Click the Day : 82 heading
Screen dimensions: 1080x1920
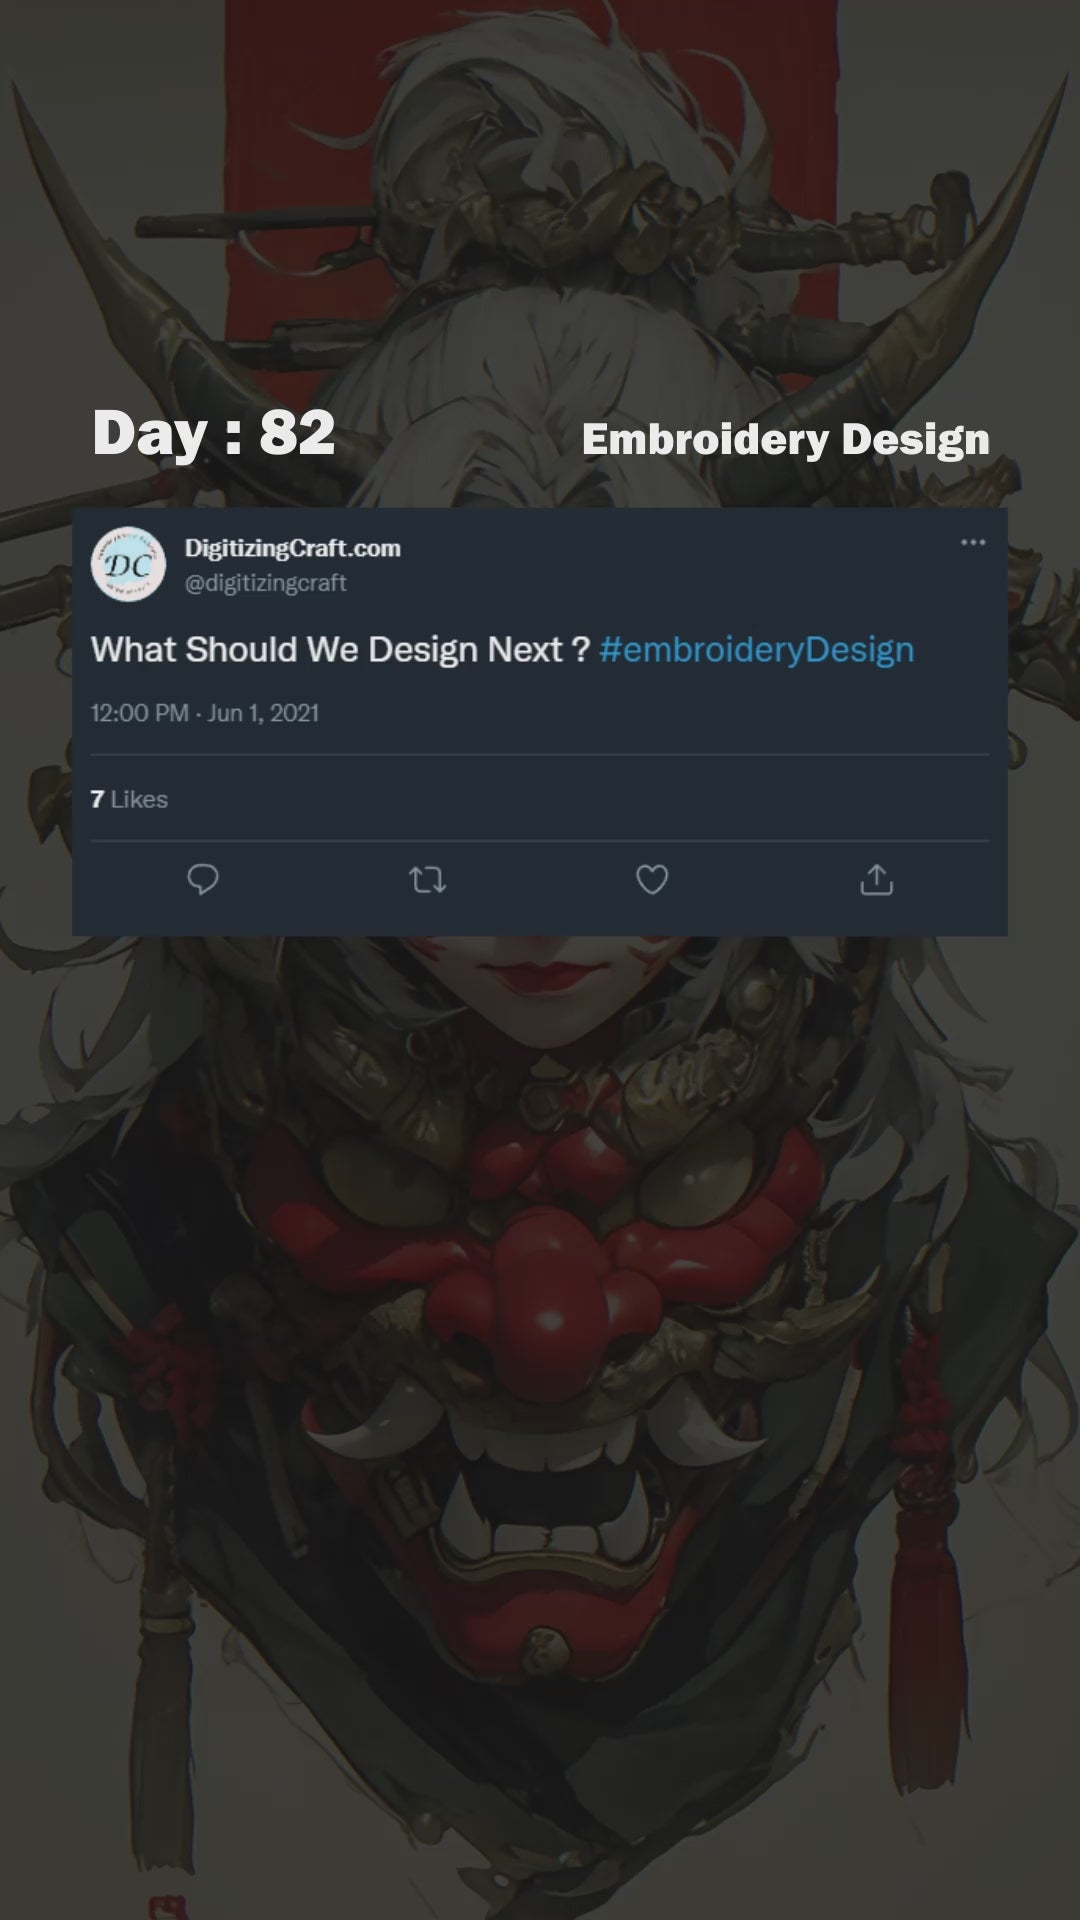214,433
